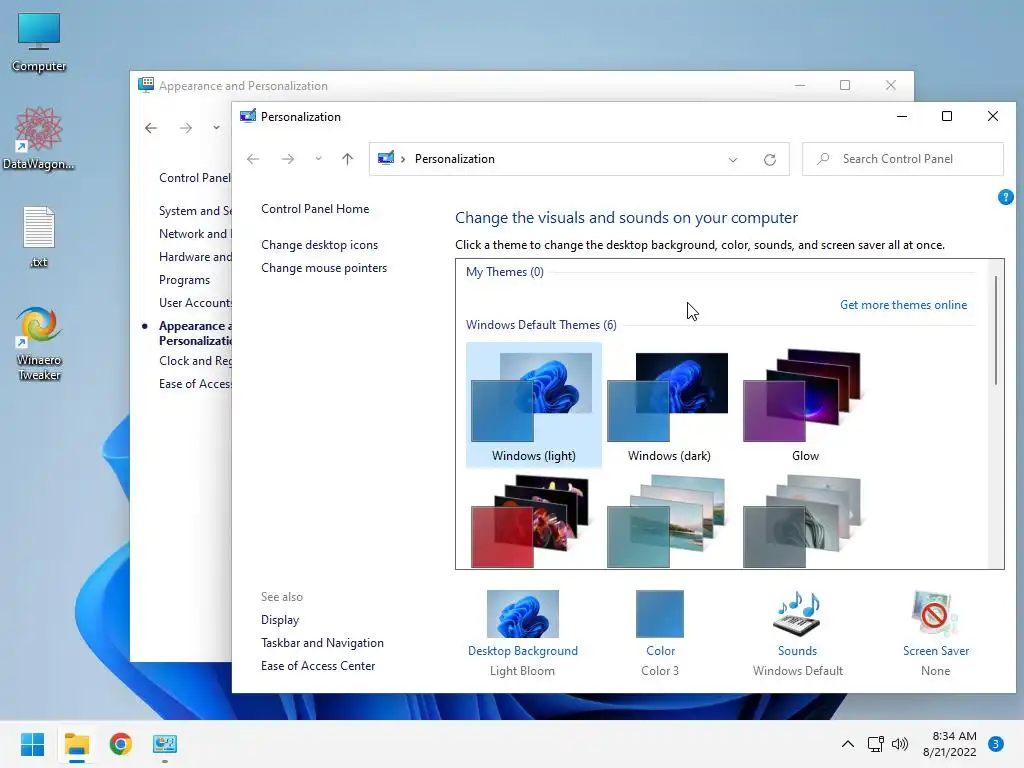
Task: Open the Computer desktop icon
Action: (x=39, y=42)
